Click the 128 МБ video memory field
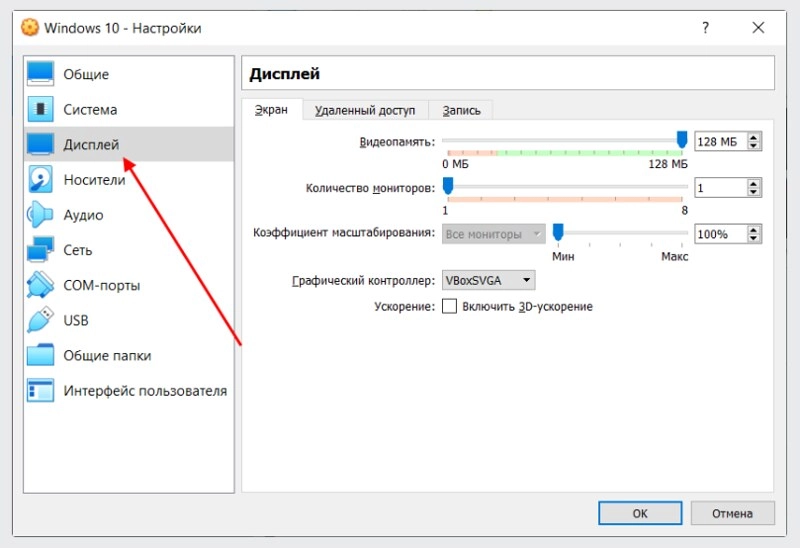 click(x=720, y=141)
